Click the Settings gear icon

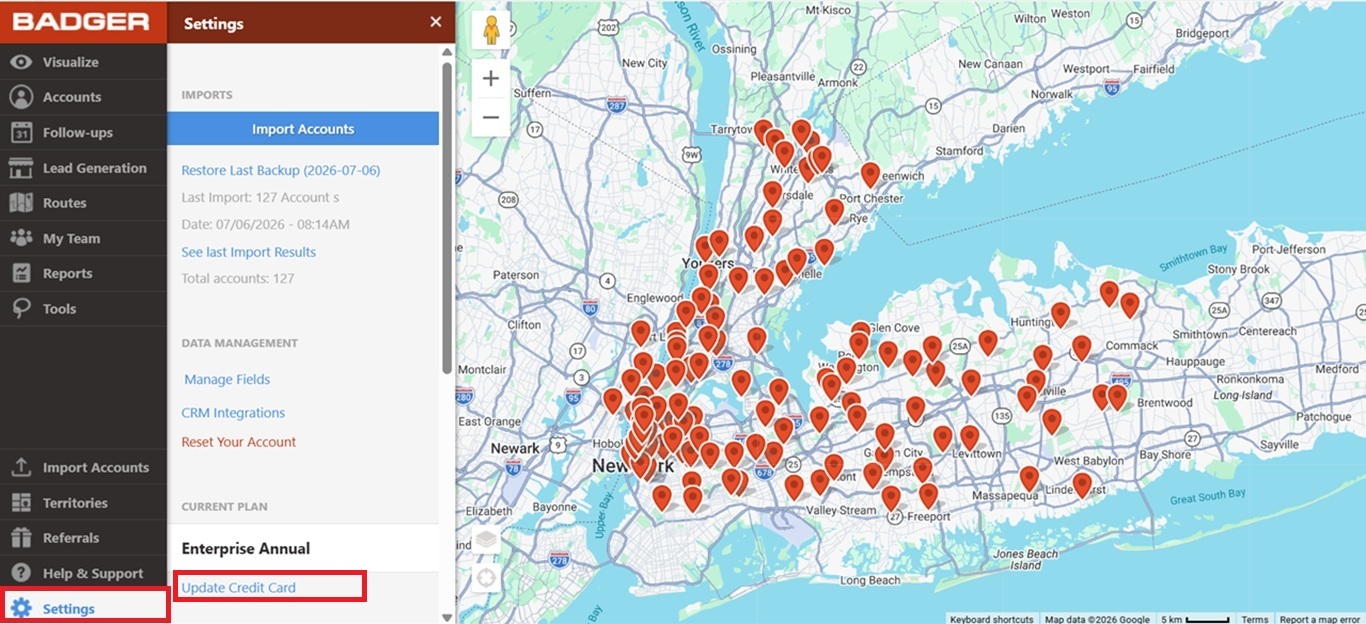pos(21,608)
